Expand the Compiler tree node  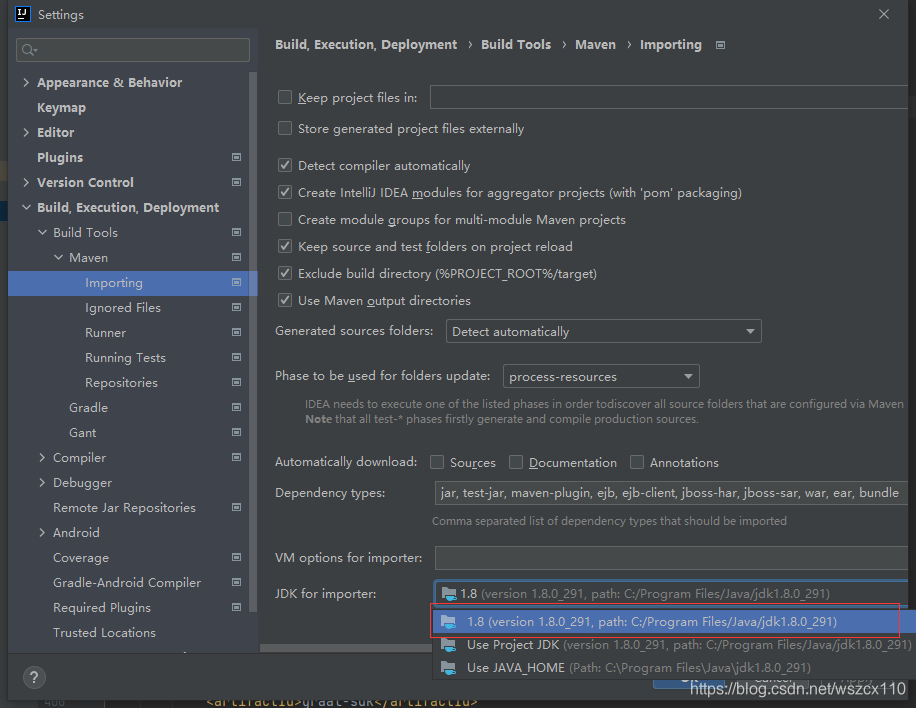(42, 457)
